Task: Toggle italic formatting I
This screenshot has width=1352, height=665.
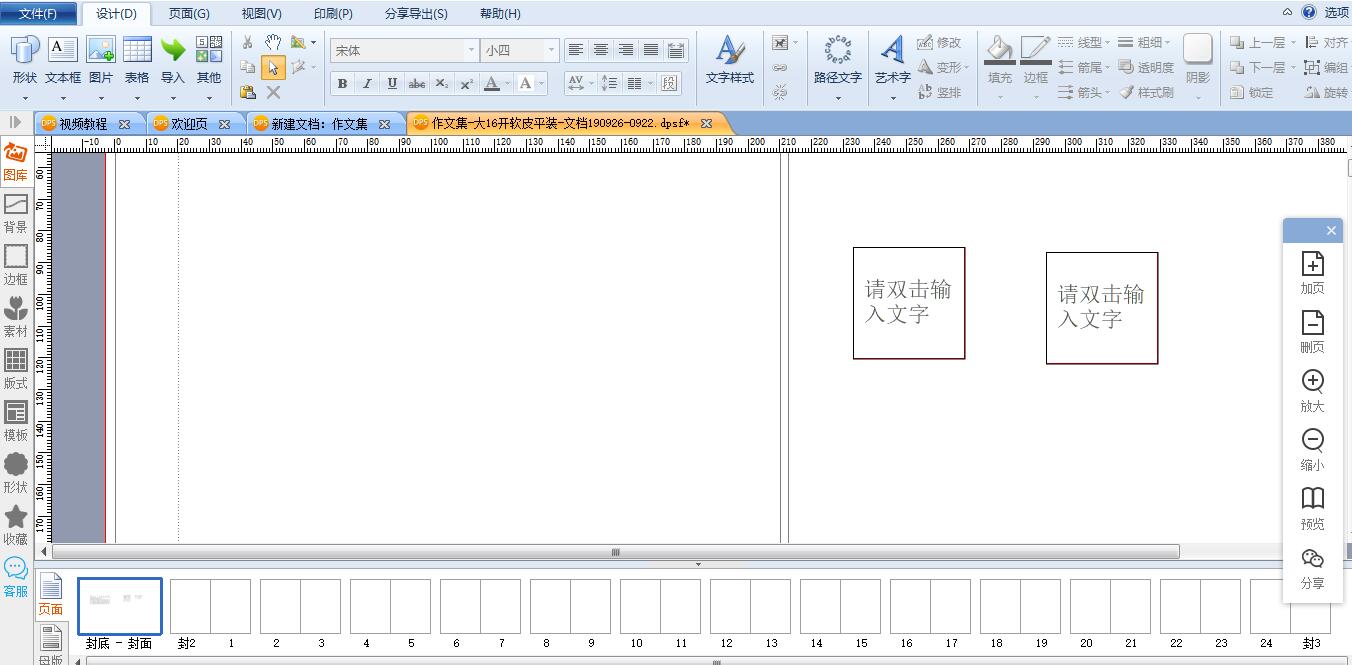Action: pos(367,84)
